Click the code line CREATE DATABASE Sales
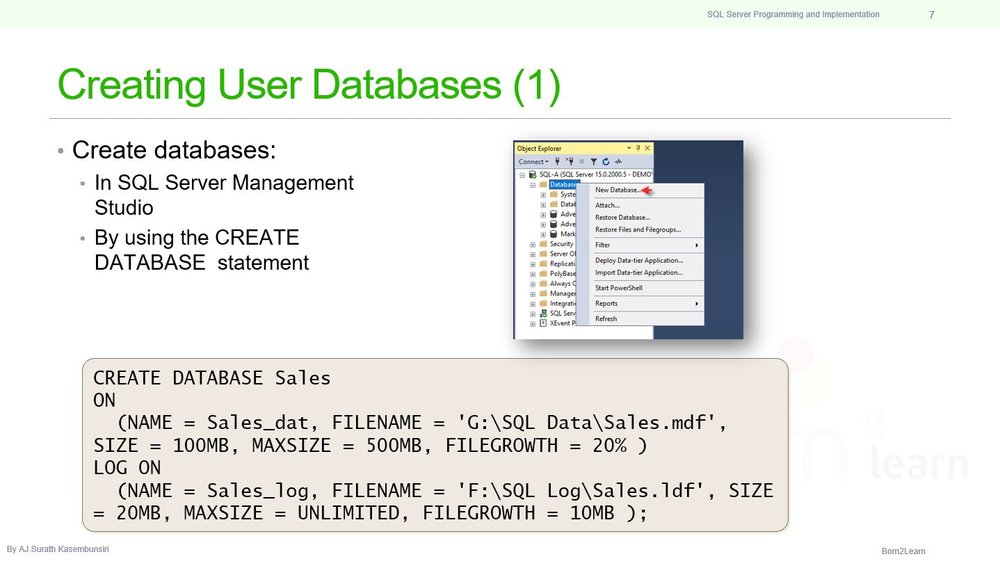Image resolution: width=1000 pixels, height=561 pixels. click(x=212, y=378)
